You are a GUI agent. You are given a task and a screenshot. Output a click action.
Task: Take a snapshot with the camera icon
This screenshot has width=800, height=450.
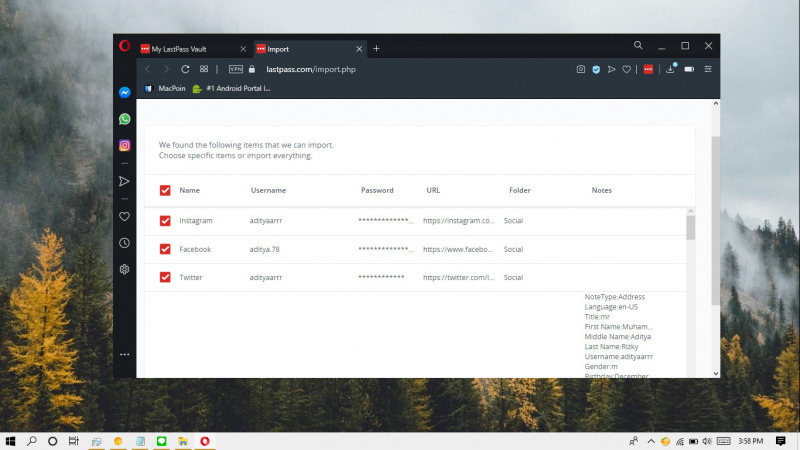581,69
